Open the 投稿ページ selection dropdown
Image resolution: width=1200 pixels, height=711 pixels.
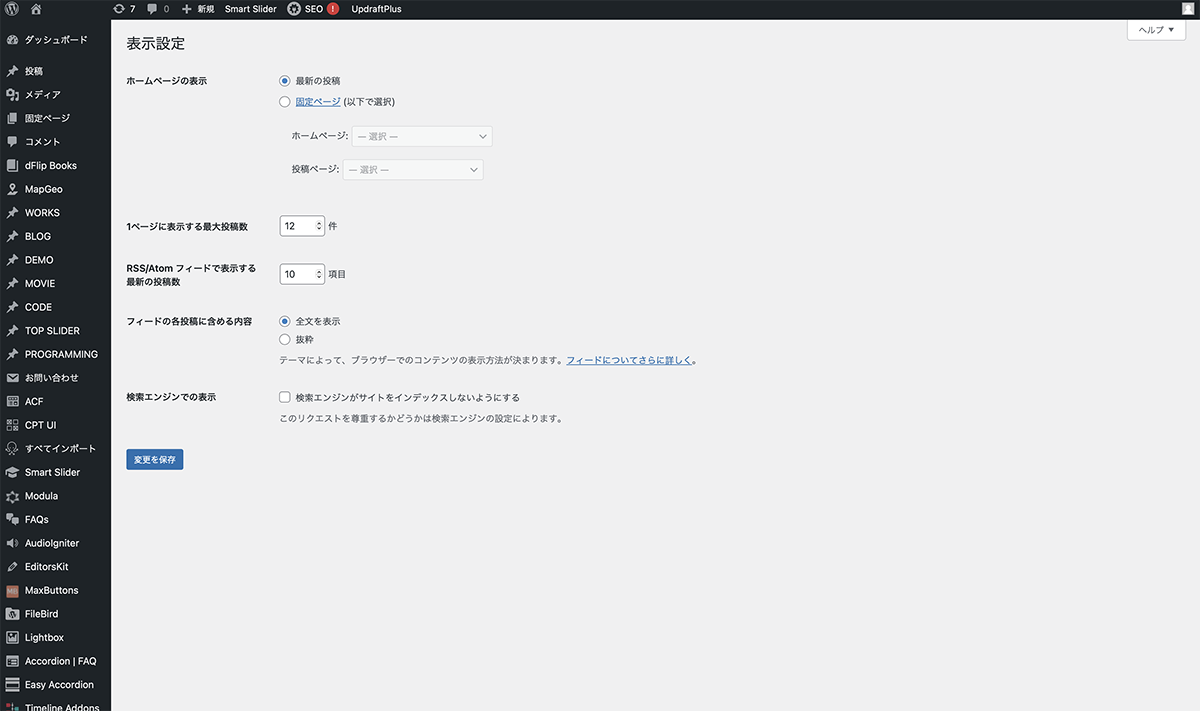(413, 170)
